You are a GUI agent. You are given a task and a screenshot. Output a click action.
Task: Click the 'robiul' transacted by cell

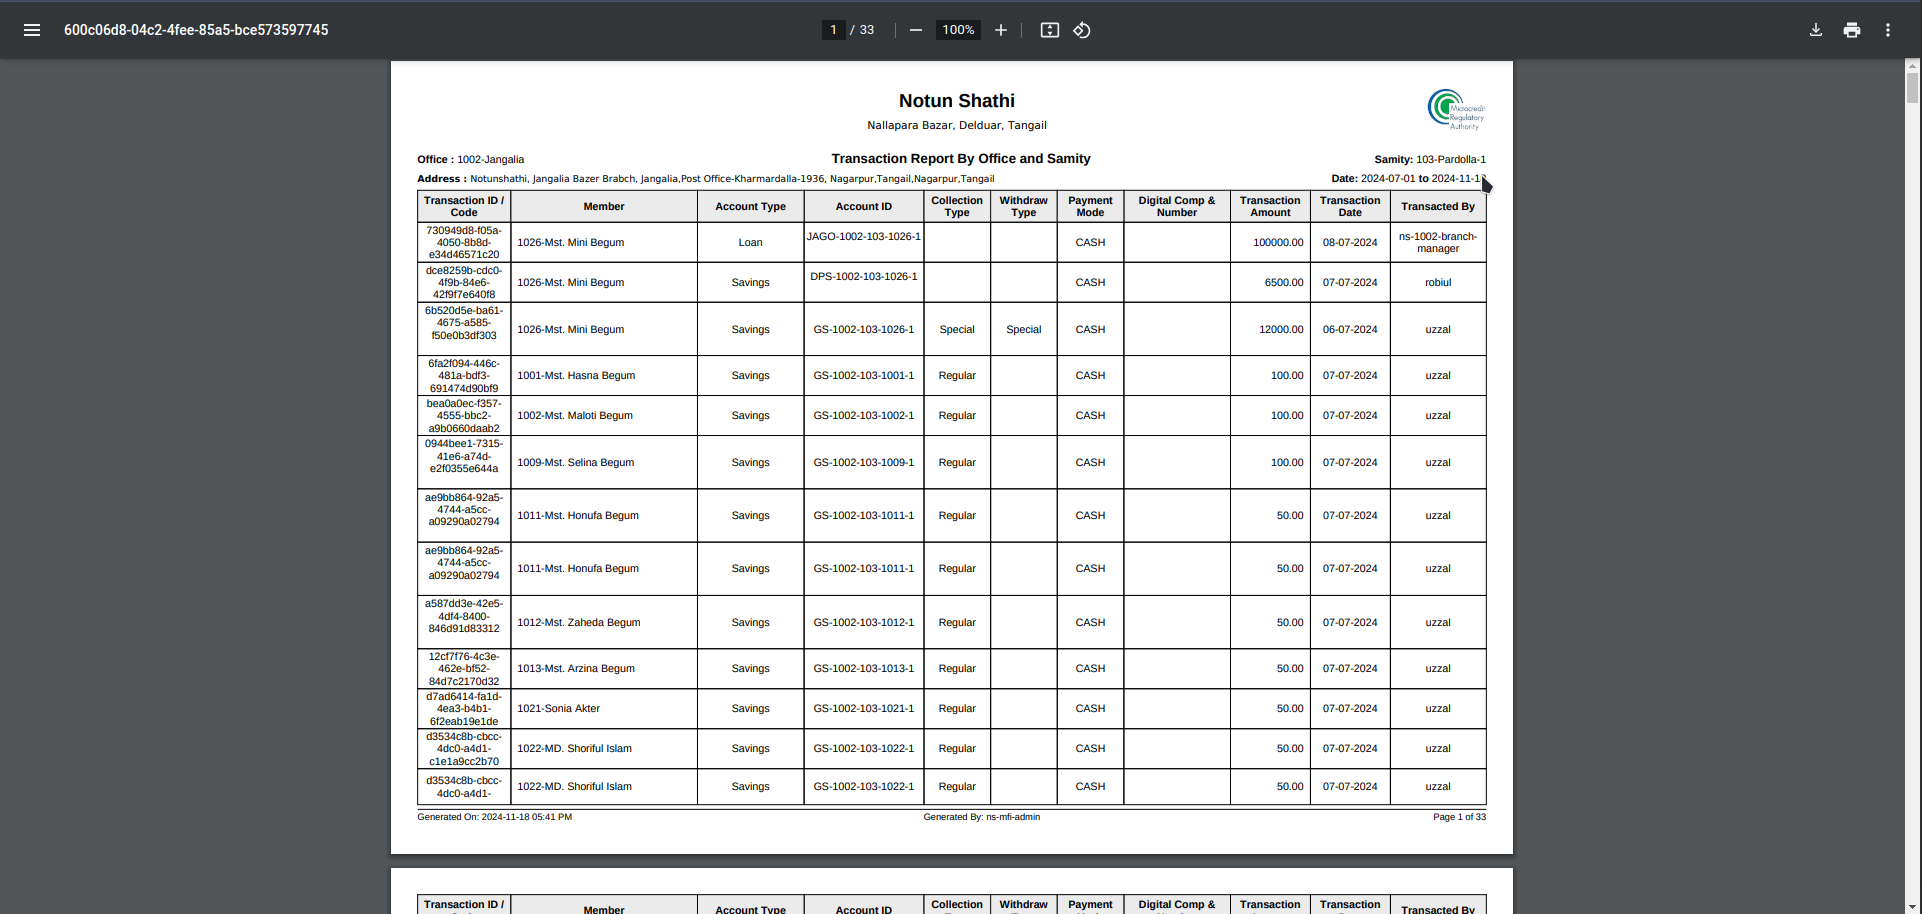1438,283
